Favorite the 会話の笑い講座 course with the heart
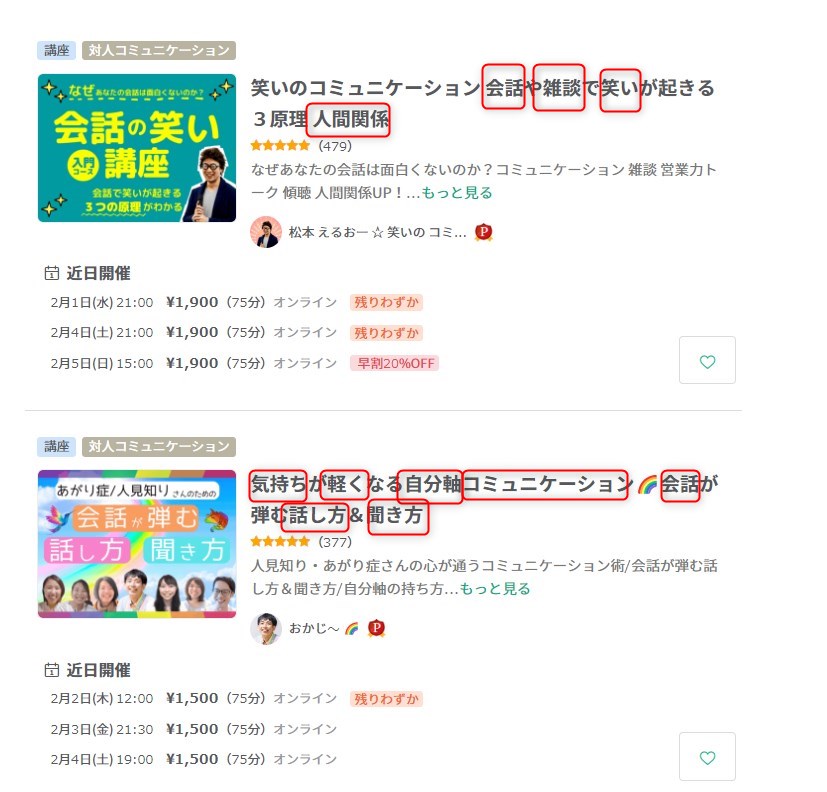Image resolution: width=827 pixels, height=792 pixels. point(707,360)
